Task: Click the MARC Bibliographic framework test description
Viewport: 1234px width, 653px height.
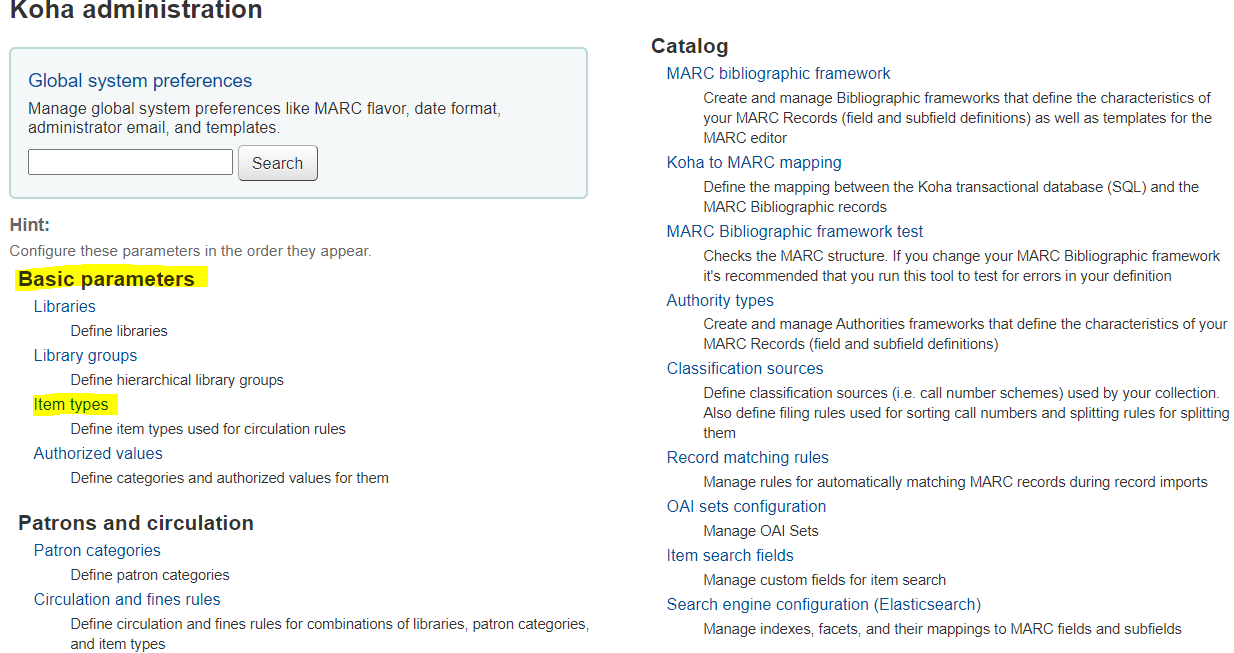Action: tap(962, 266)
